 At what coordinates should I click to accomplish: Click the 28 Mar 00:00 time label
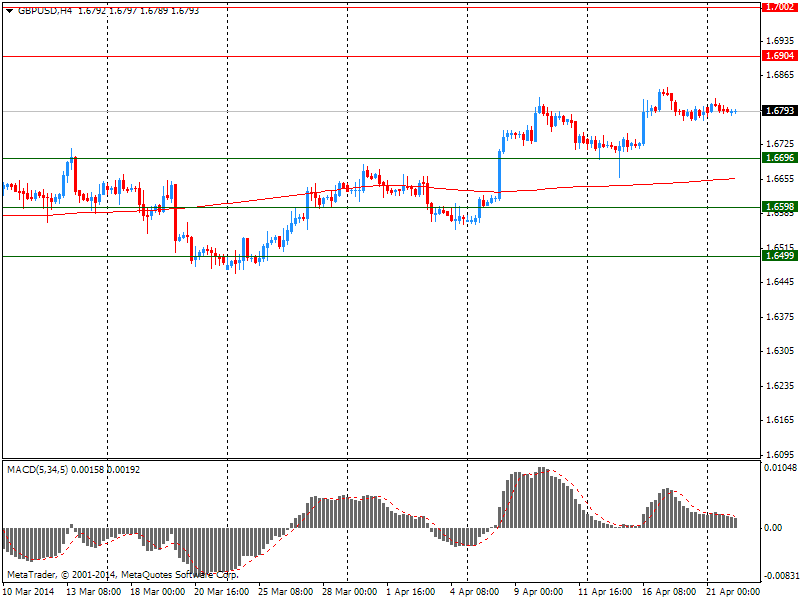coord(349,592)
